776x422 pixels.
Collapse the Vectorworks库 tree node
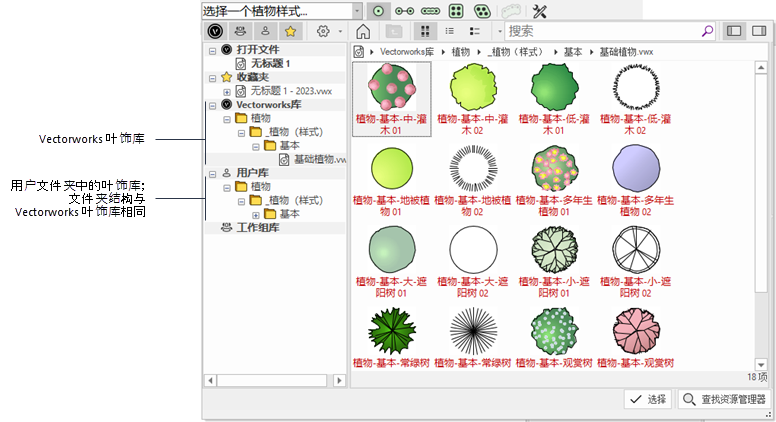coord(212,105)
